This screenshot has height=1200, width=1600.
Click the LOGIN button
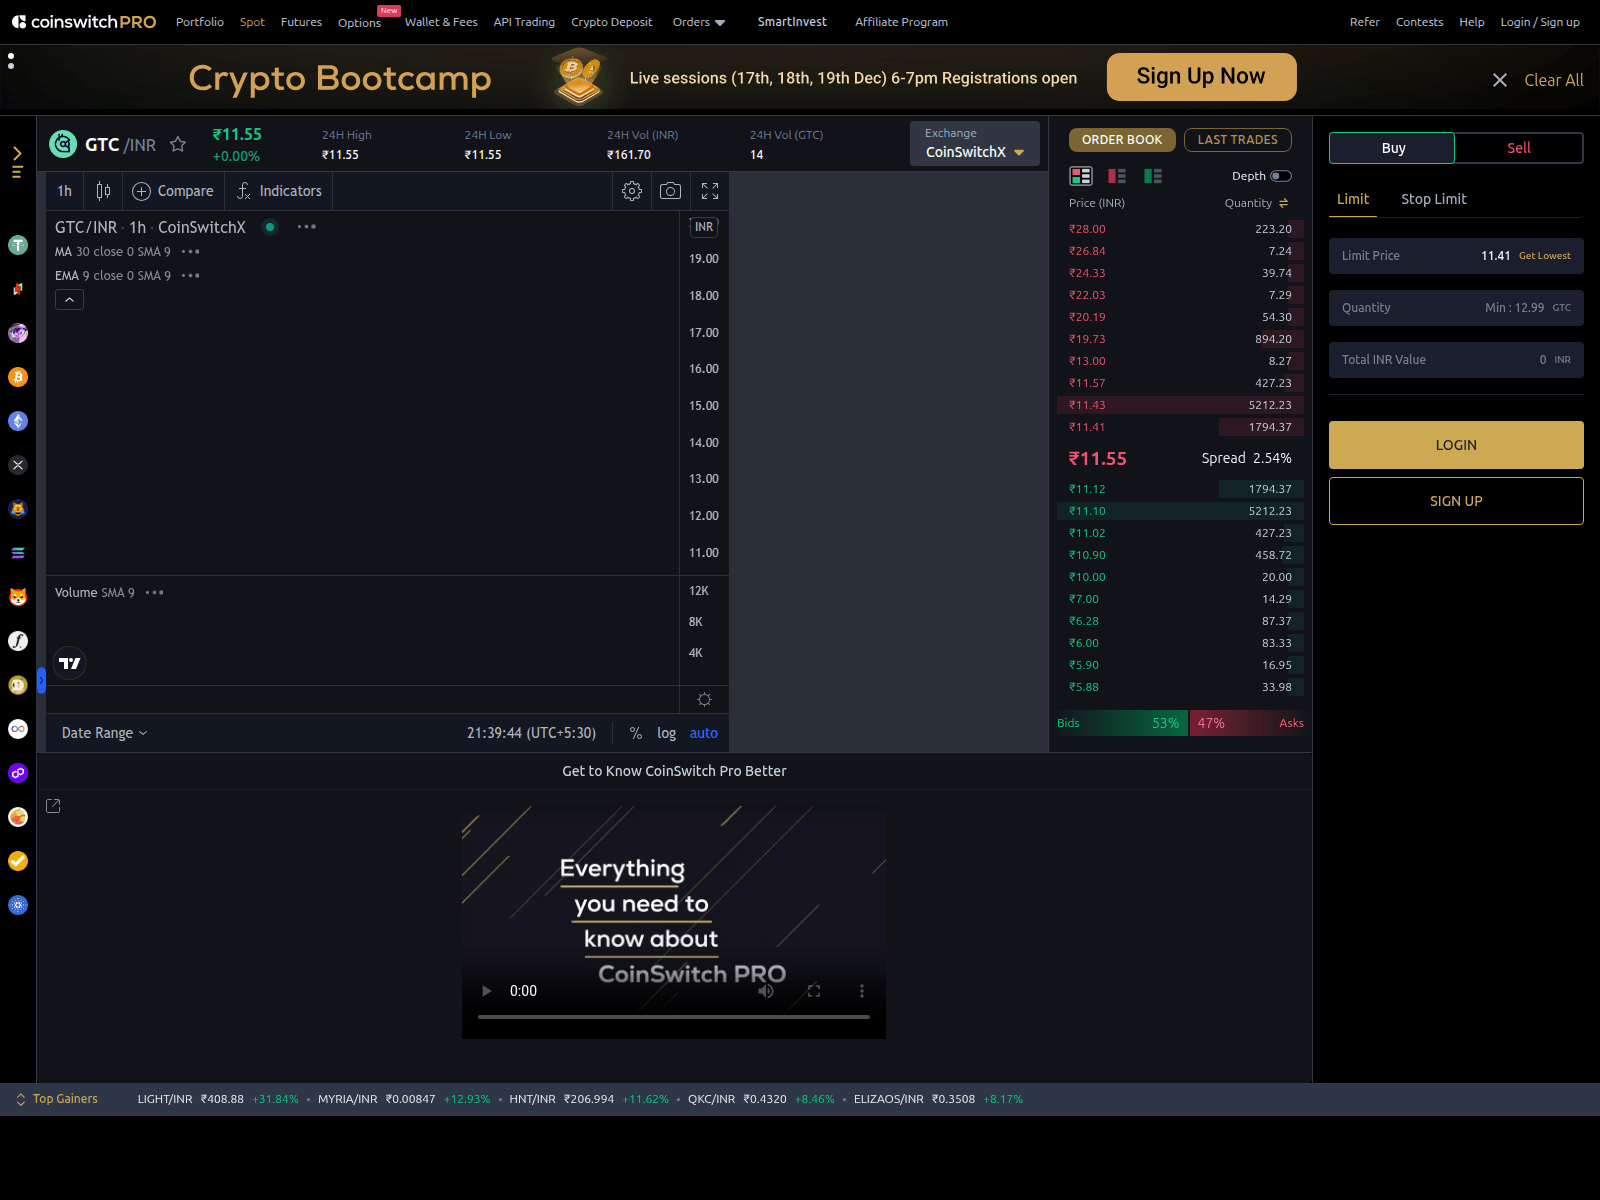click(1456, 445)
